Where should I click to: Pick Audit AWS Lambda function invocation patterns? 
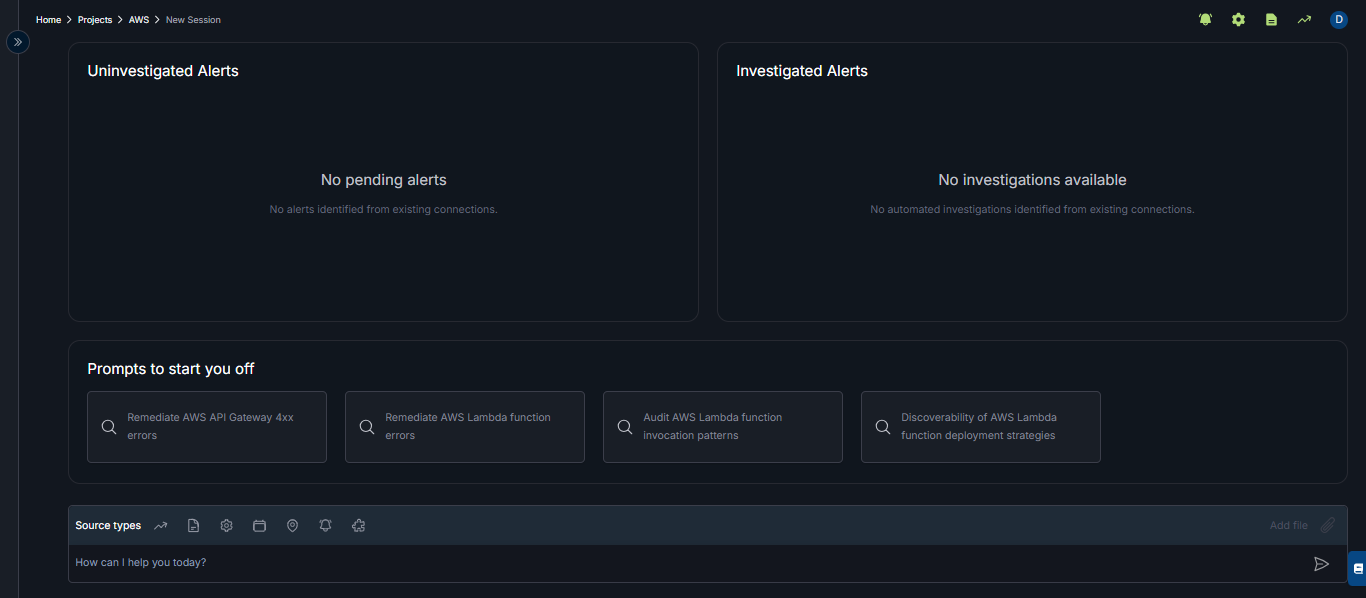(x=722, y=427)
